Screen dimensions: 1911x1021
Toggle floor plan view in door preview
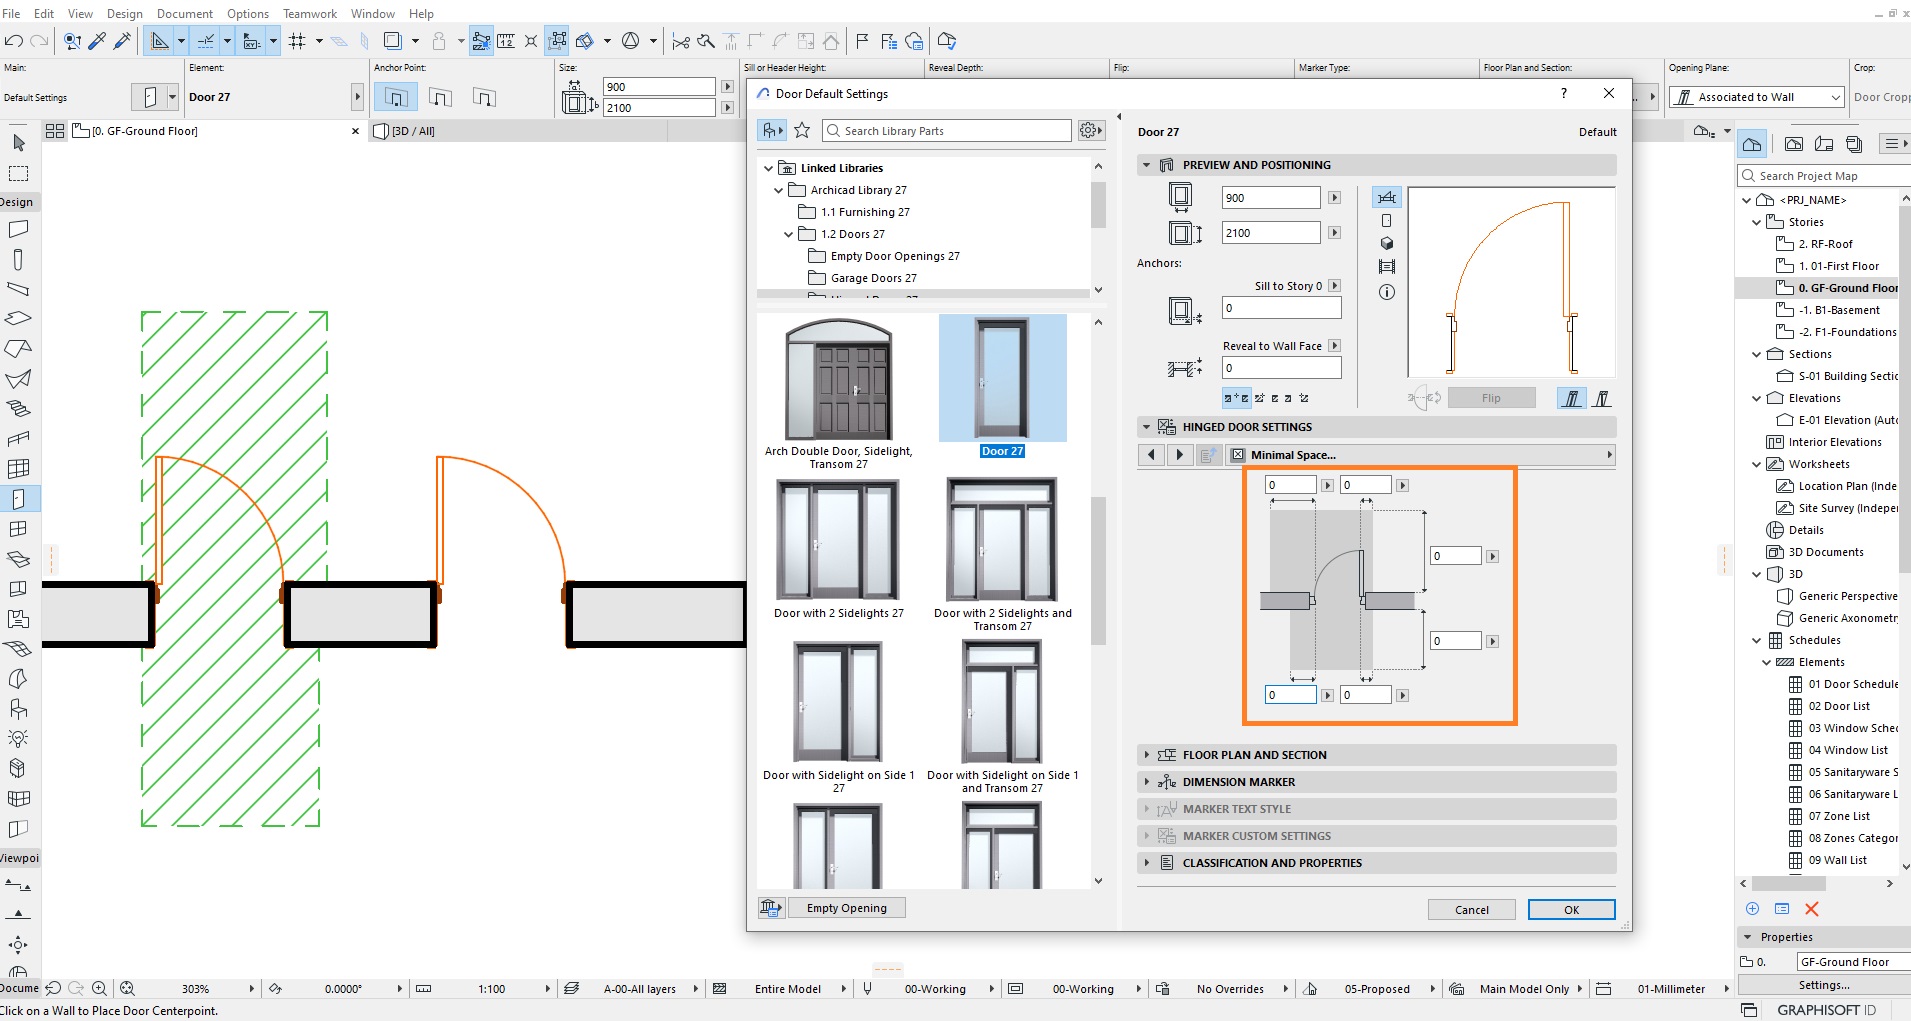[x=1386, y=197]
